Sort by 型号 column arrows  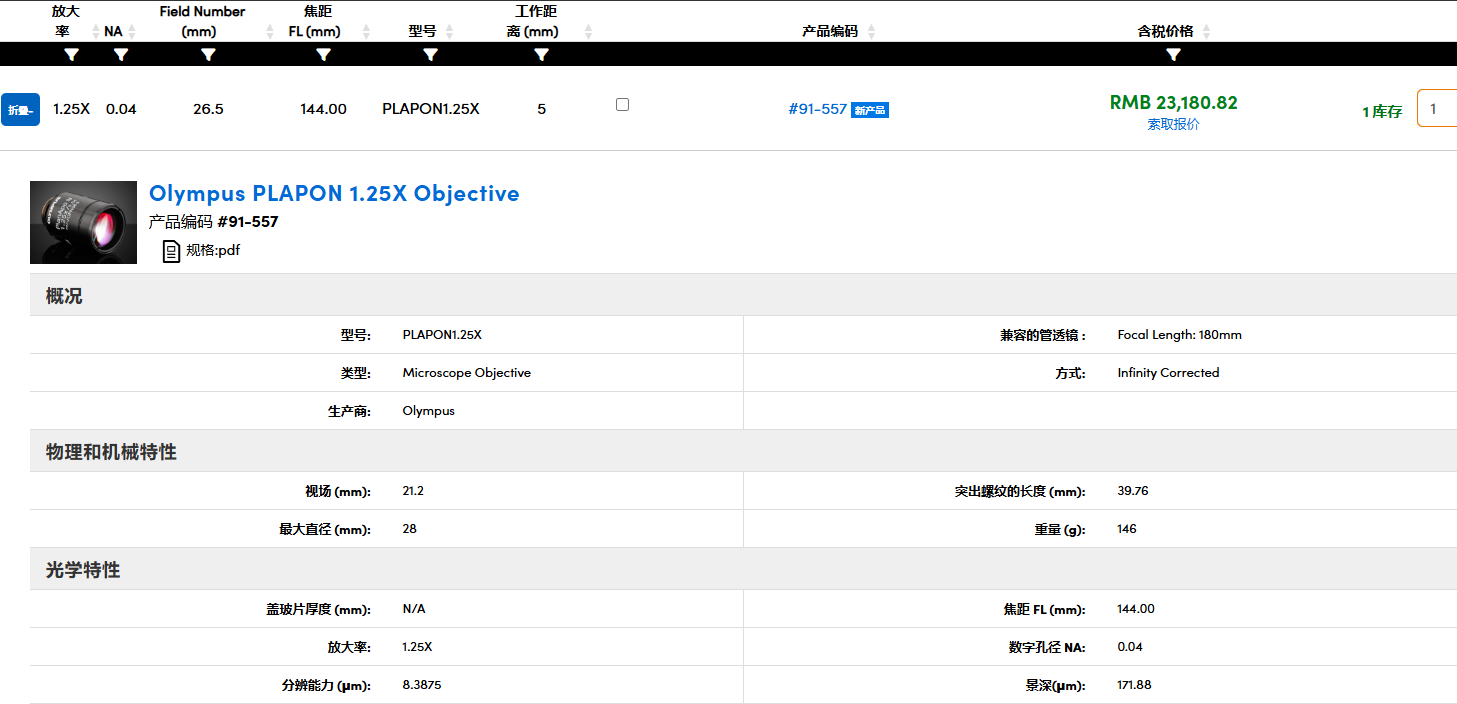pos(449,32)
